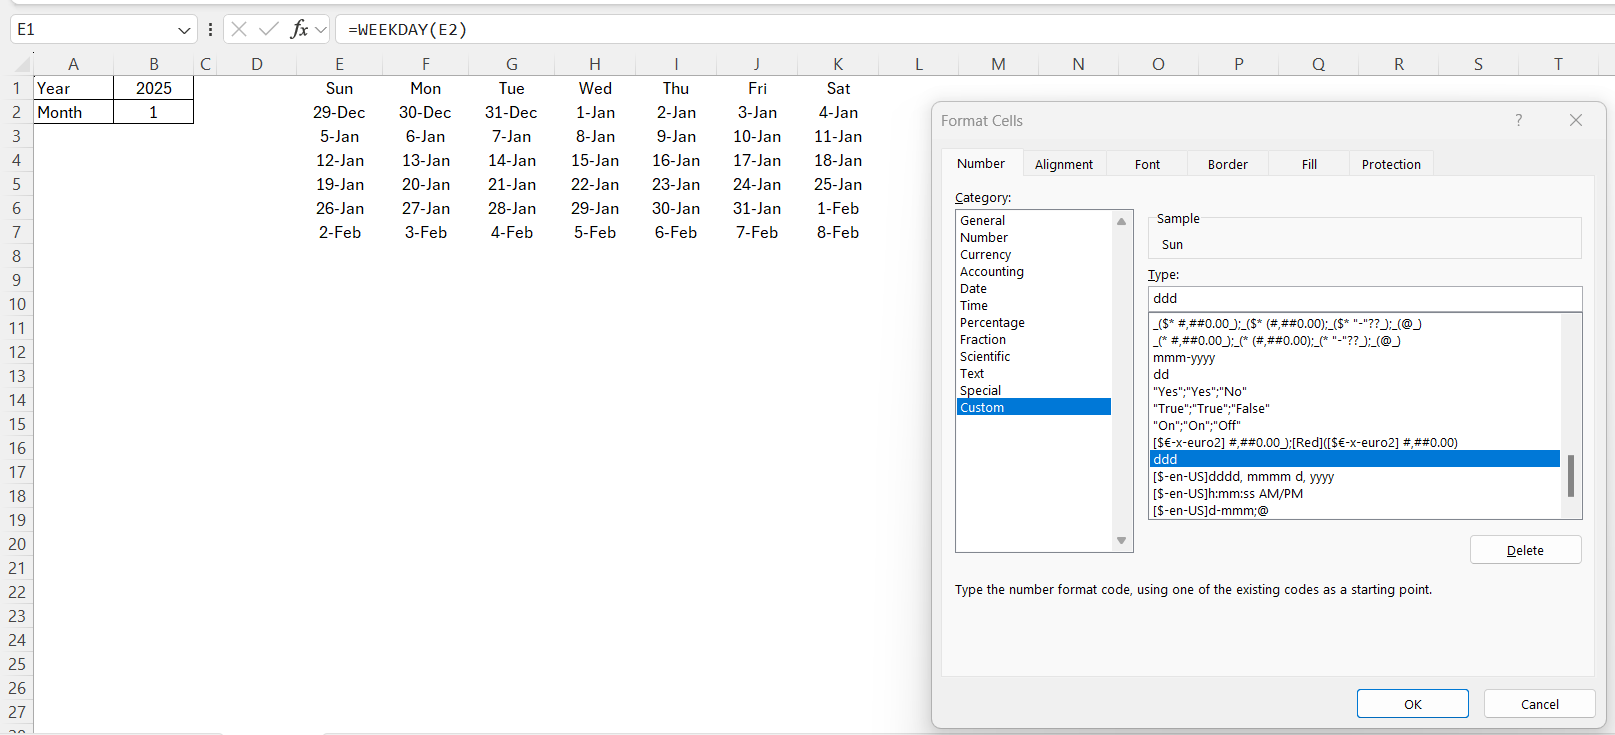Select the highlighted ddd format code
The width and height of the screenshot is (1615, 735).
pos(1354,459)
